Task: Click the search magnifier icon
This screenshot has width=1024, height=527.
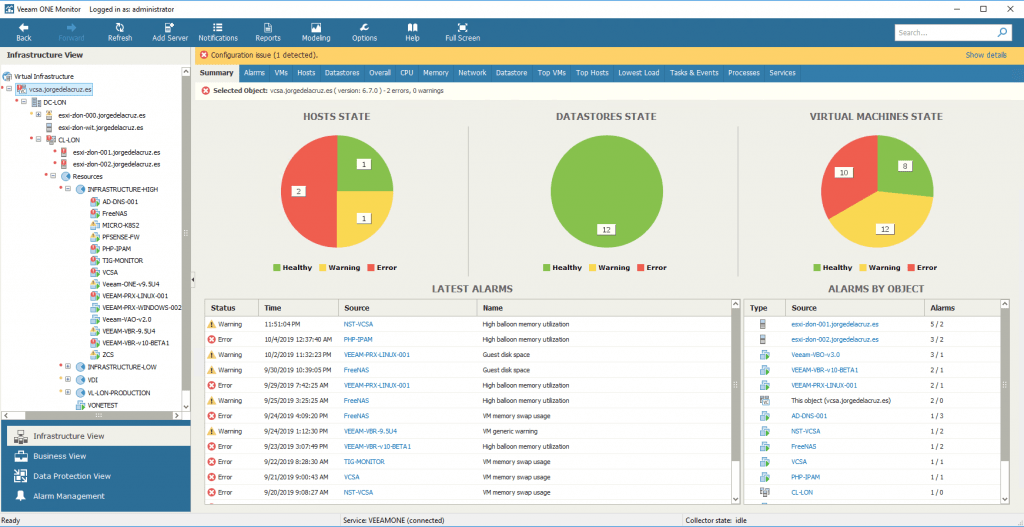Action: click(1002, 33)
